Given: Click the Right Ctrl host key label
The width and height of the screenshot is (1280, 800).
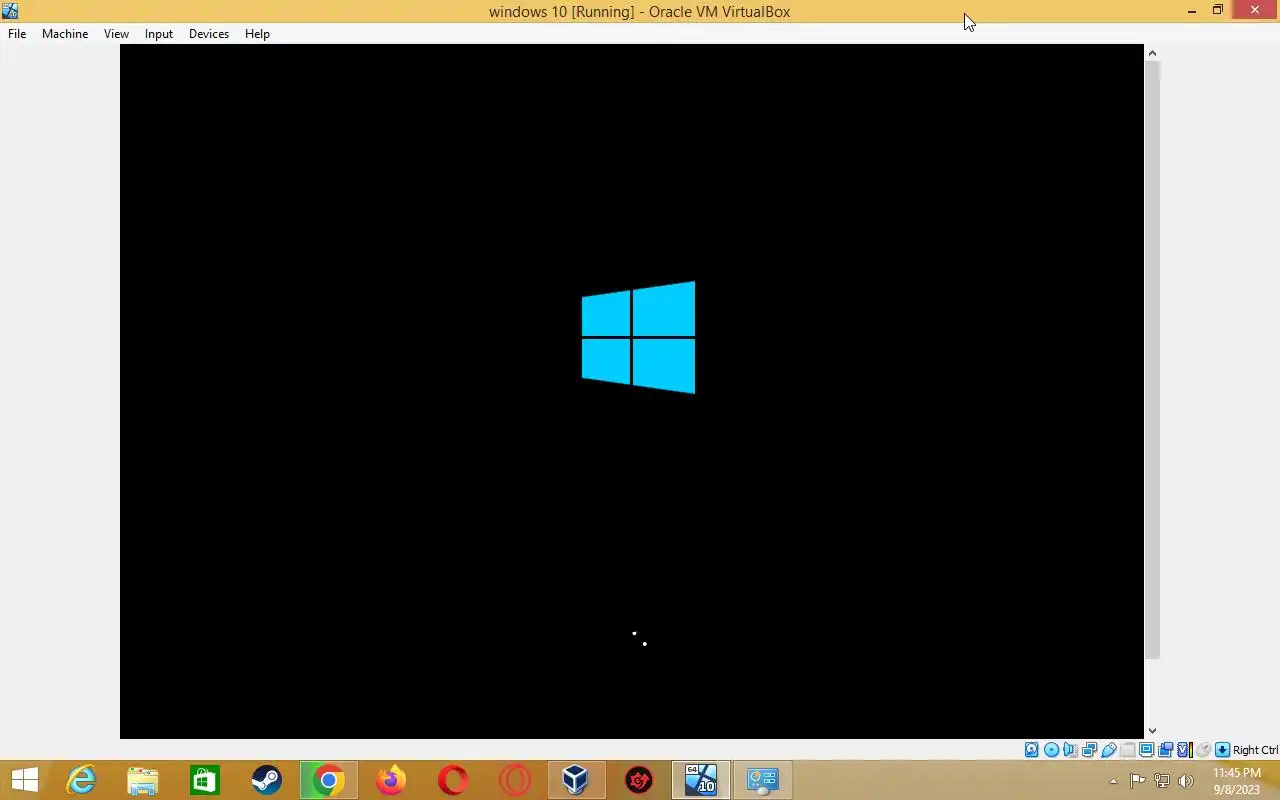Looking at the screenshot, I should point(1256,750).
